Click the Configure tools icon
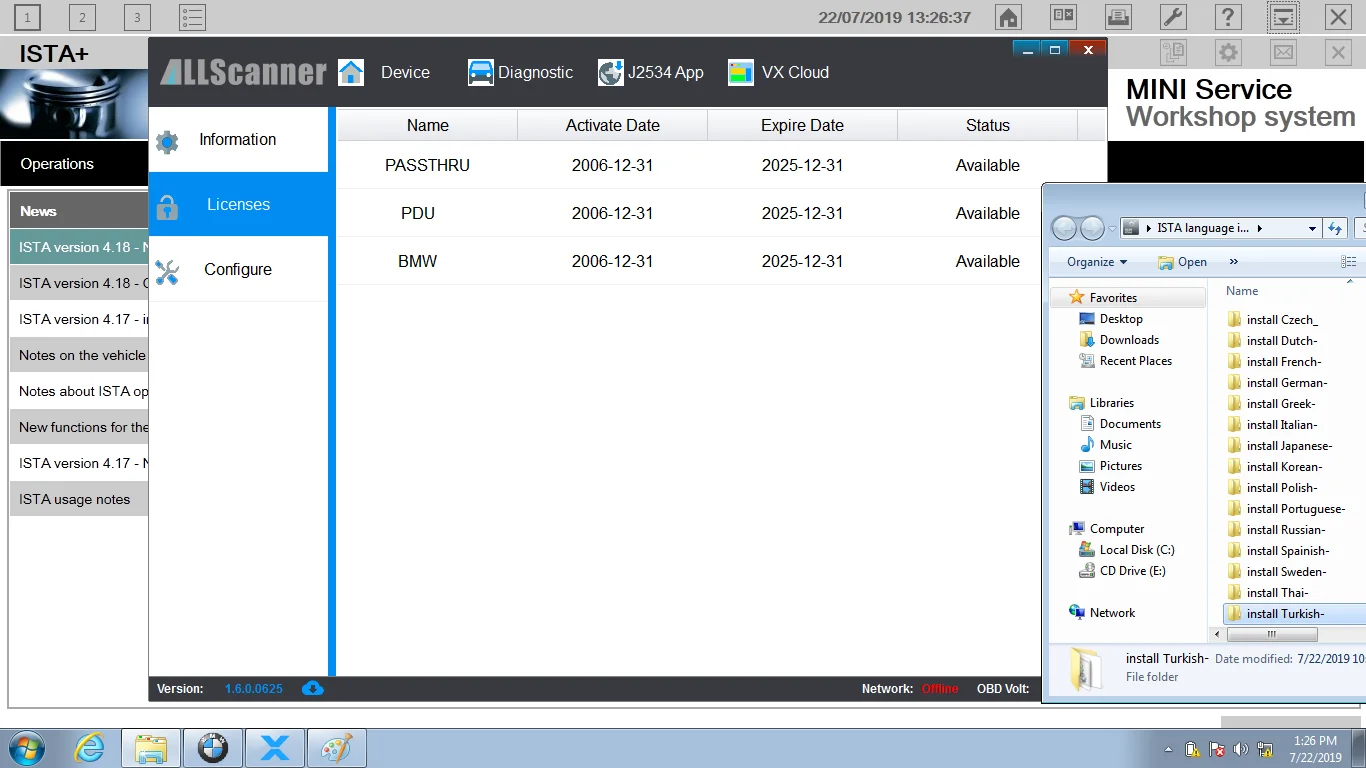Viewport: 1366px width, 768px height. 167,271
